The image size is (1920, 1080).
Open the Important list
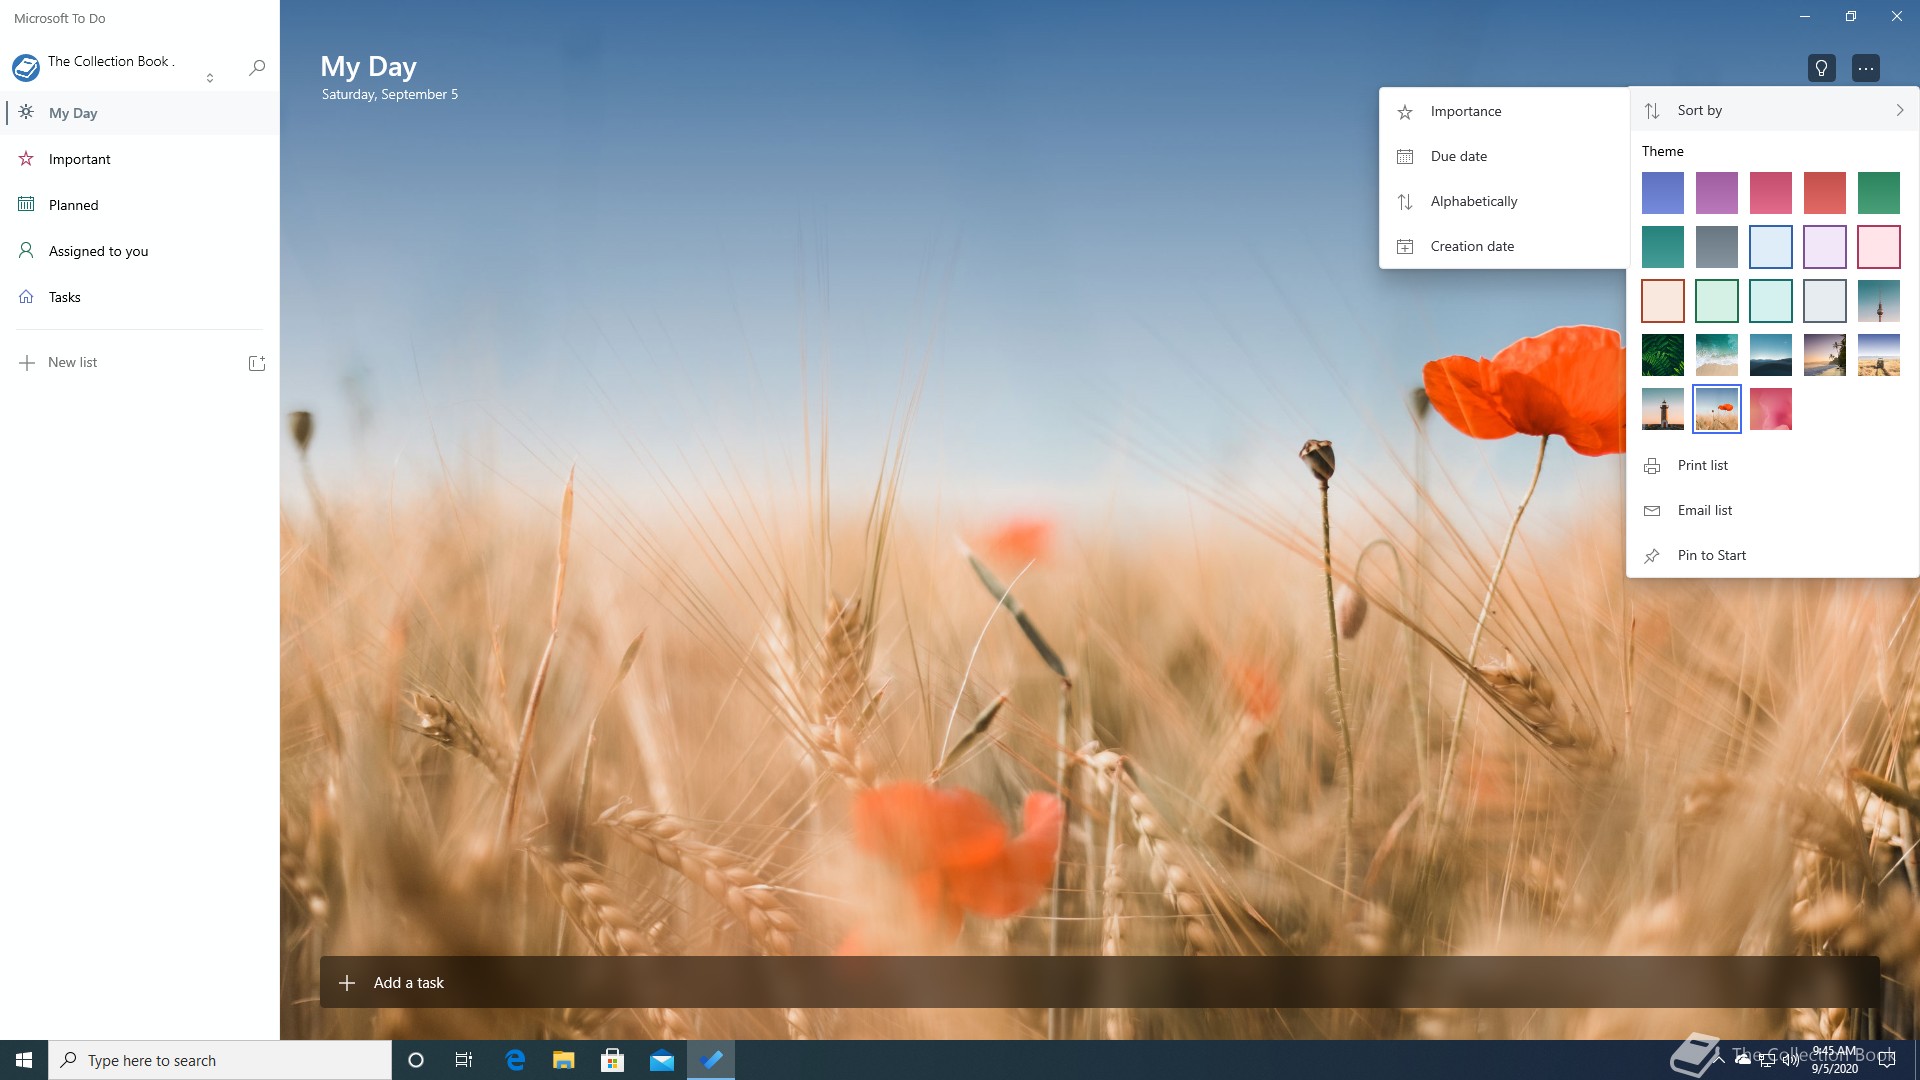click(x=140, y=159)
